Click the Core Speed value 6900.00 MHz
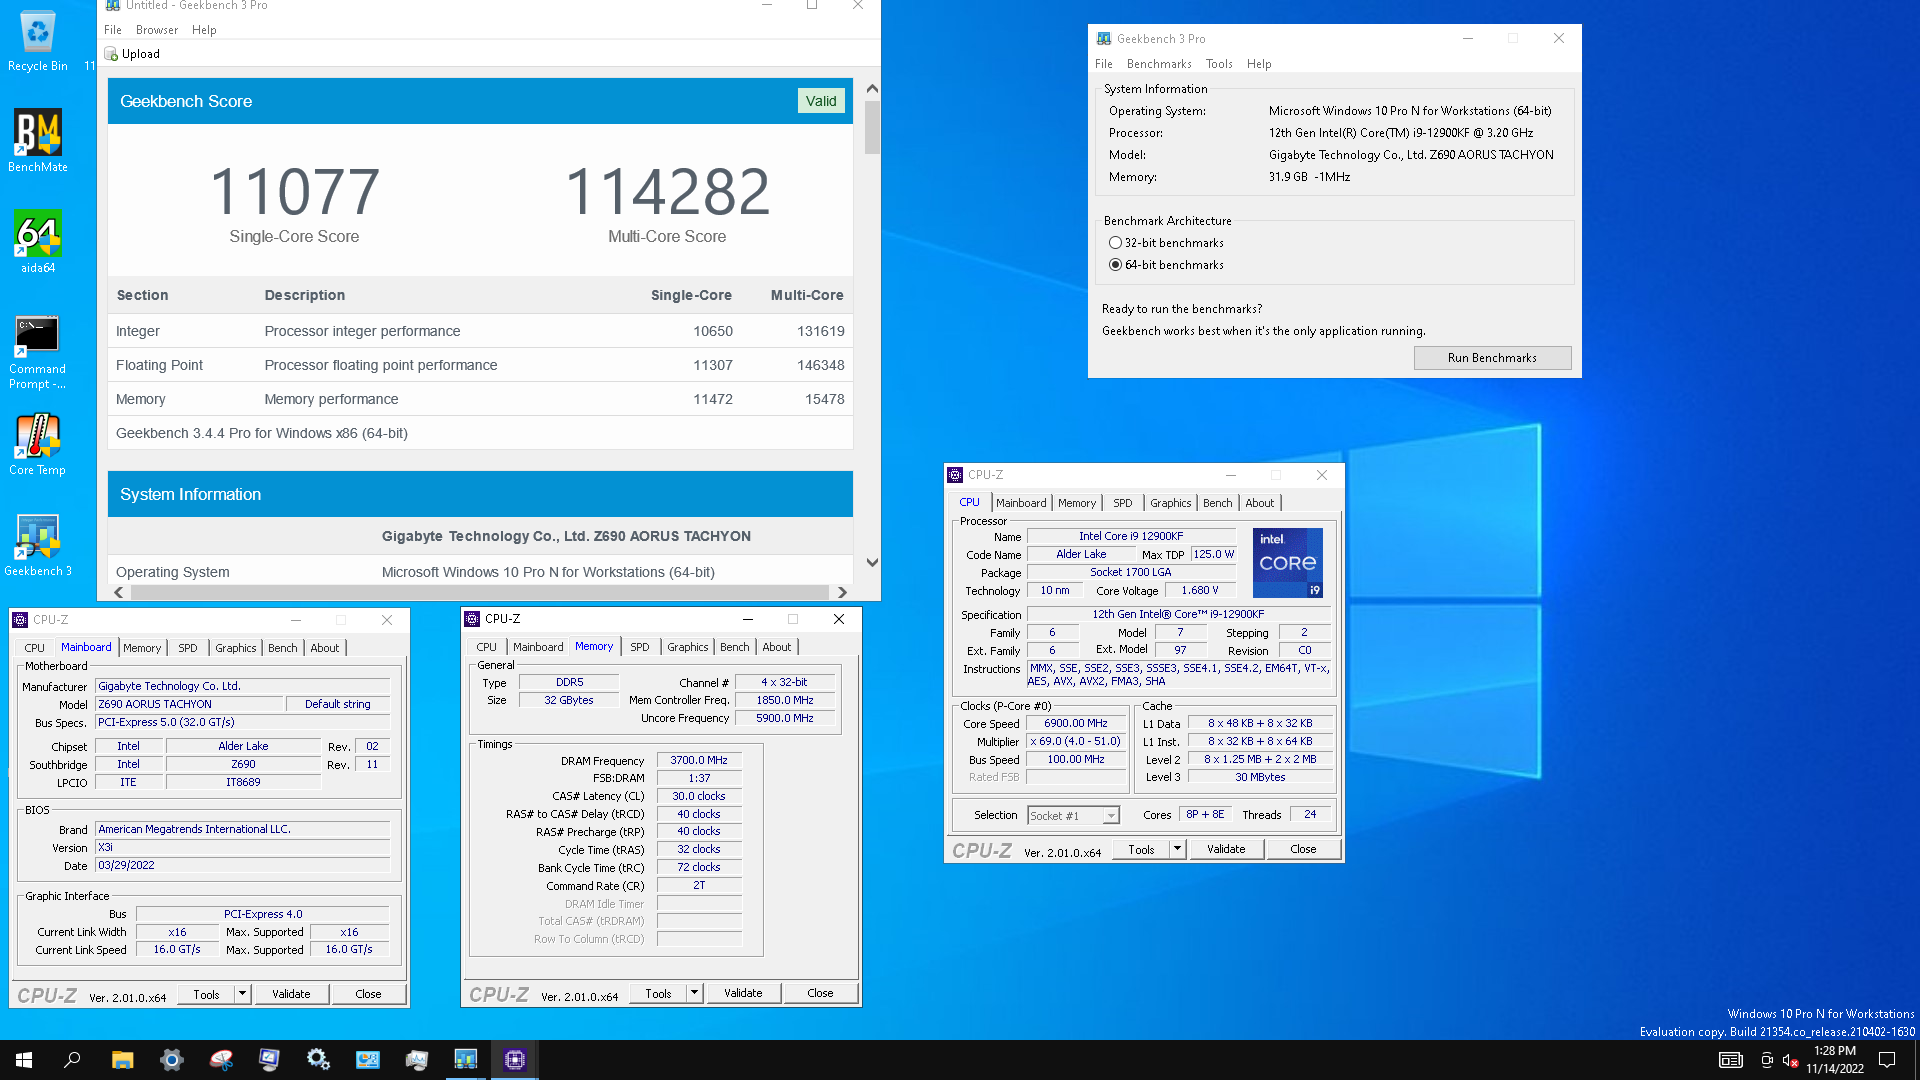This screenshot has width=1920, height=1080. click(1076, 724)
